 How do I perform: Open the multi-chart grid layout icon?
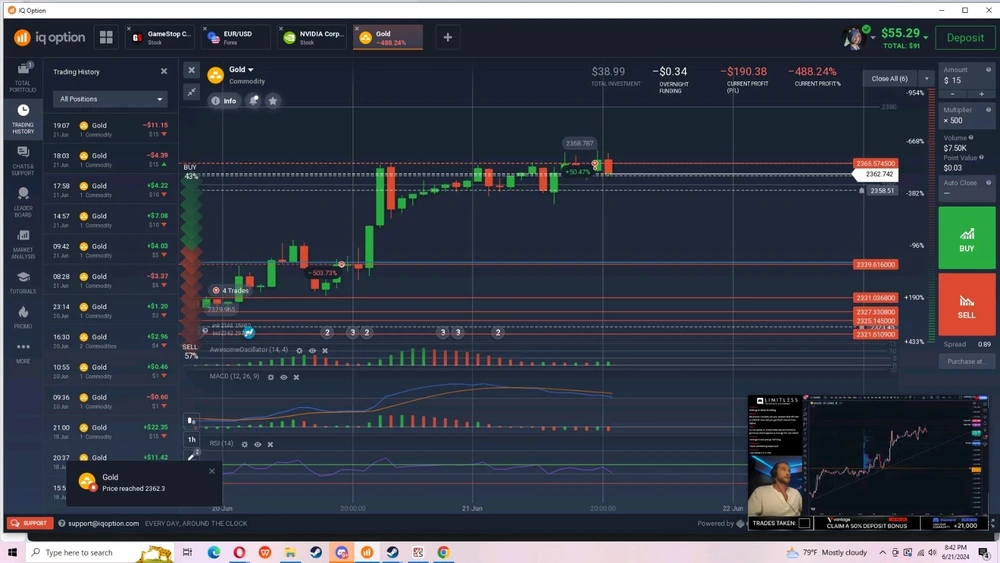[x=106, y=38]
